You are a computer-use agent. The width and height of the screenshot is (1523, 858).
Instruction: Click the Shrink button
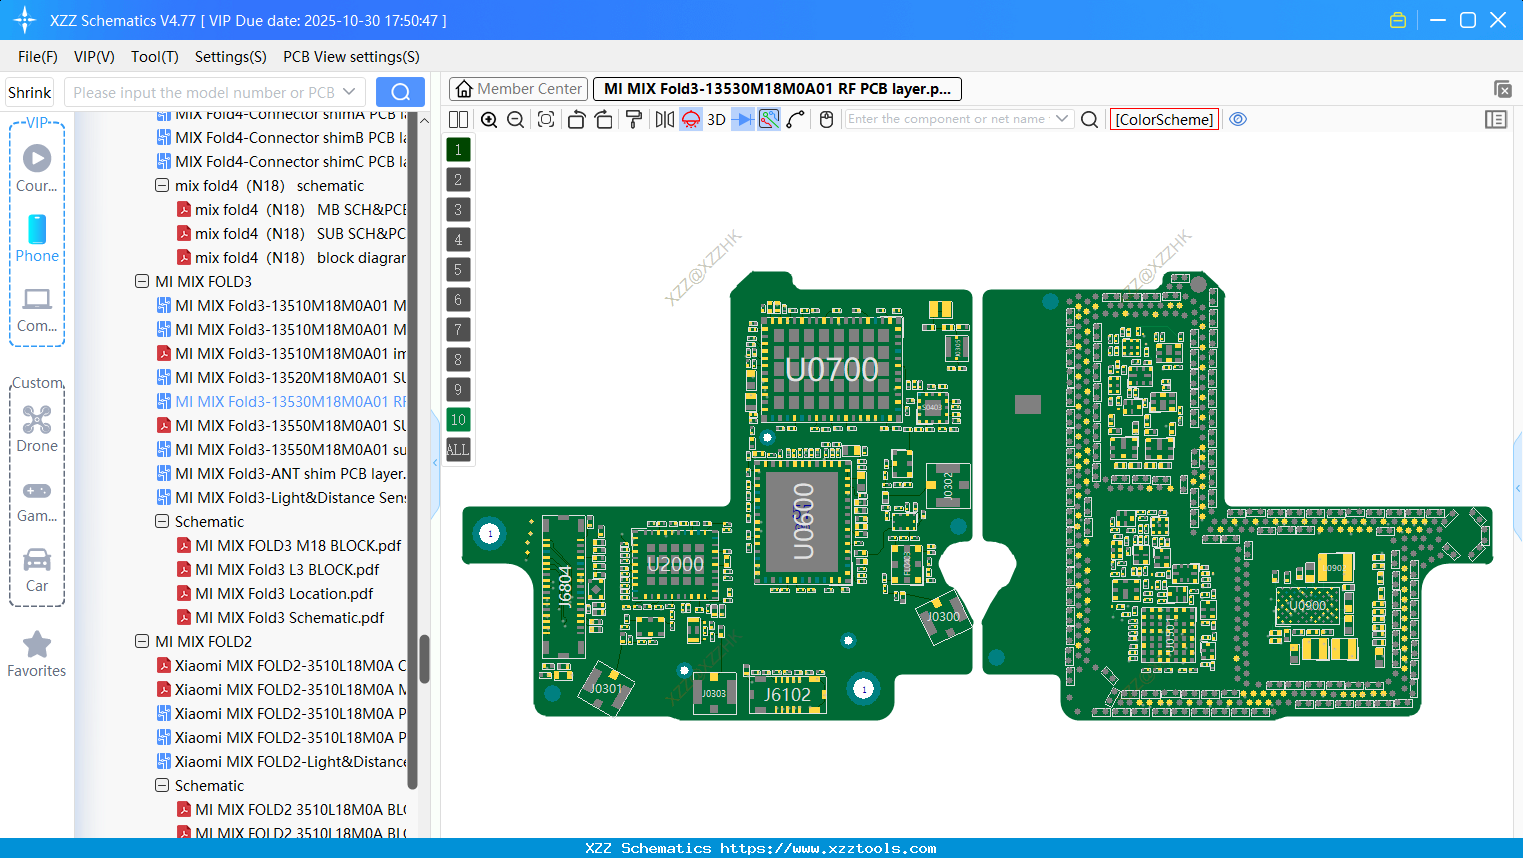click(x=29, y=91)
